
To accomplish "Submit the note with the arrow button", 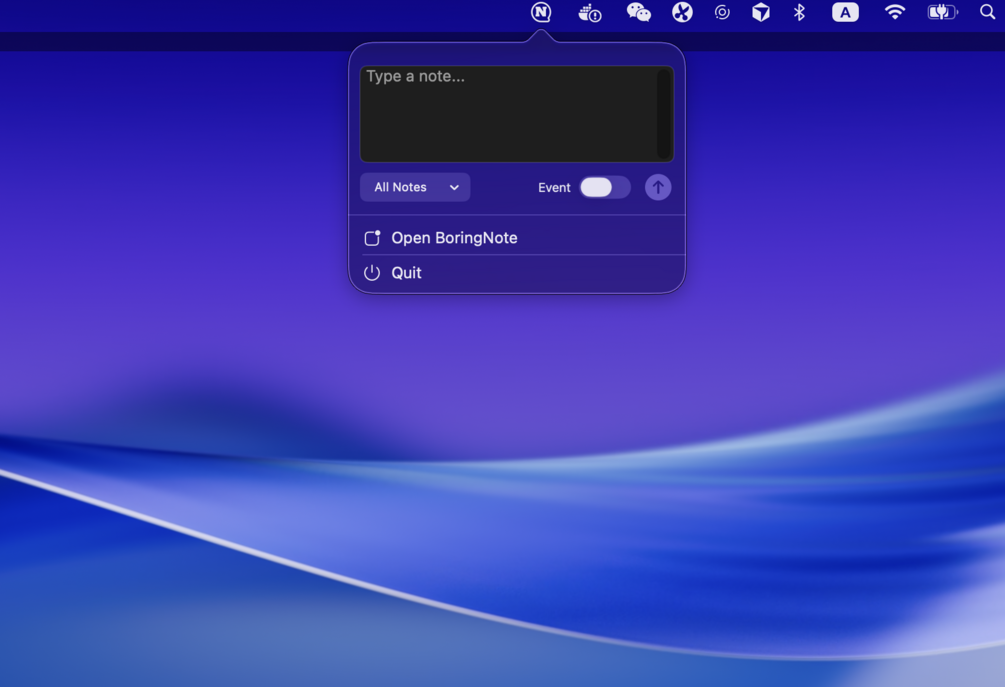I will point(658,187).
